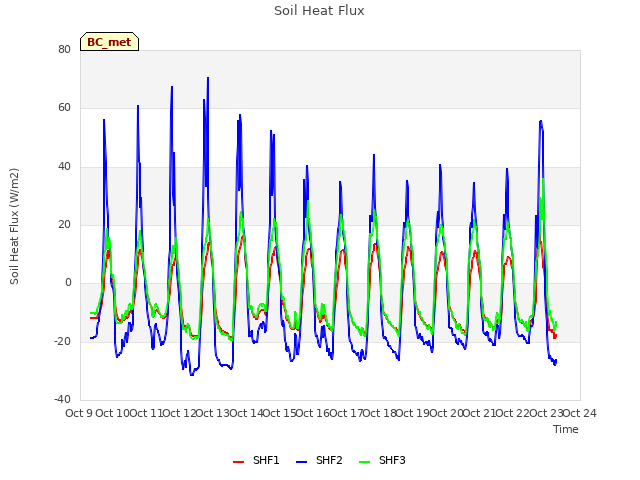640x480 pixels.
Task: Click the BC_met annotation label
Action: 109,42
